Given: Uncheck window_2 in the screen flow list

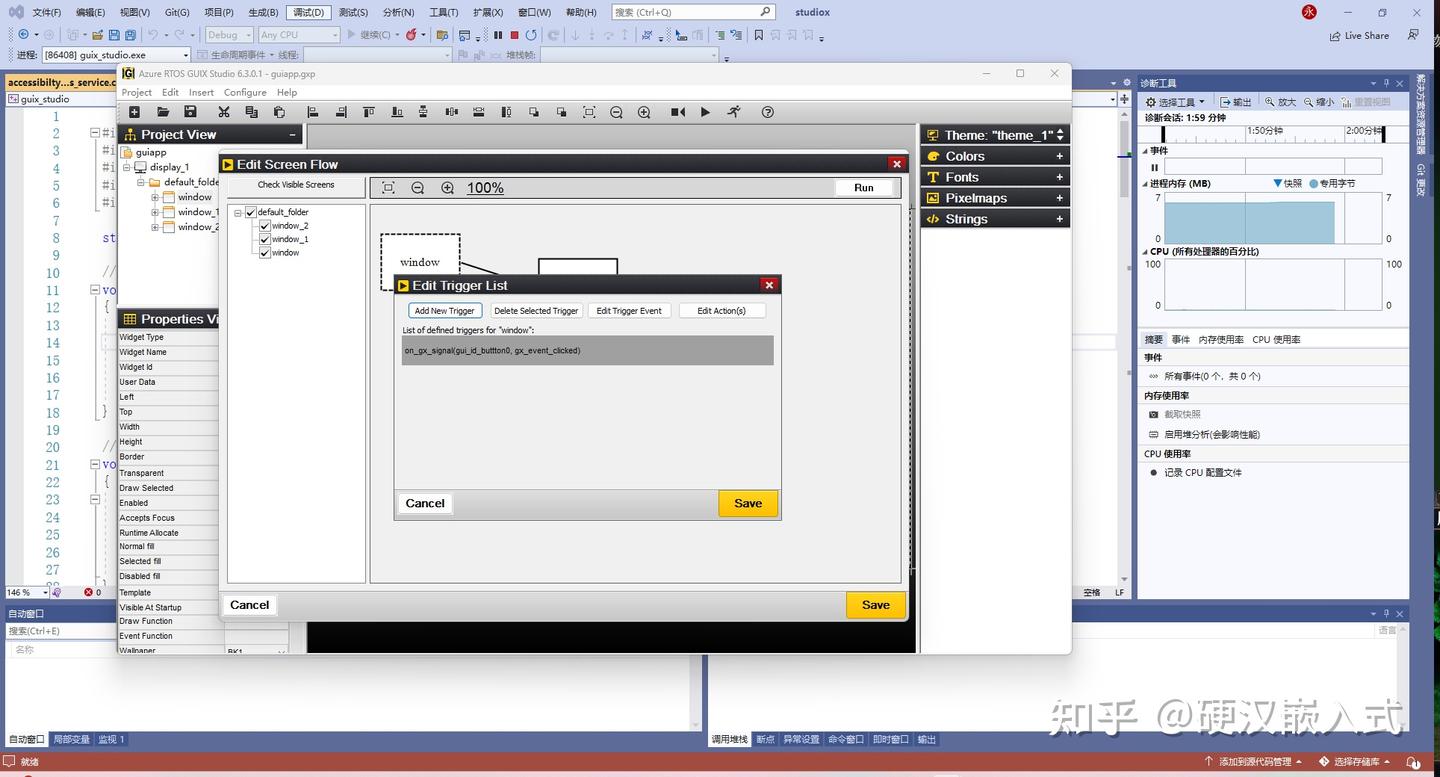Looking at the screenshot, I should coord(264,225).
